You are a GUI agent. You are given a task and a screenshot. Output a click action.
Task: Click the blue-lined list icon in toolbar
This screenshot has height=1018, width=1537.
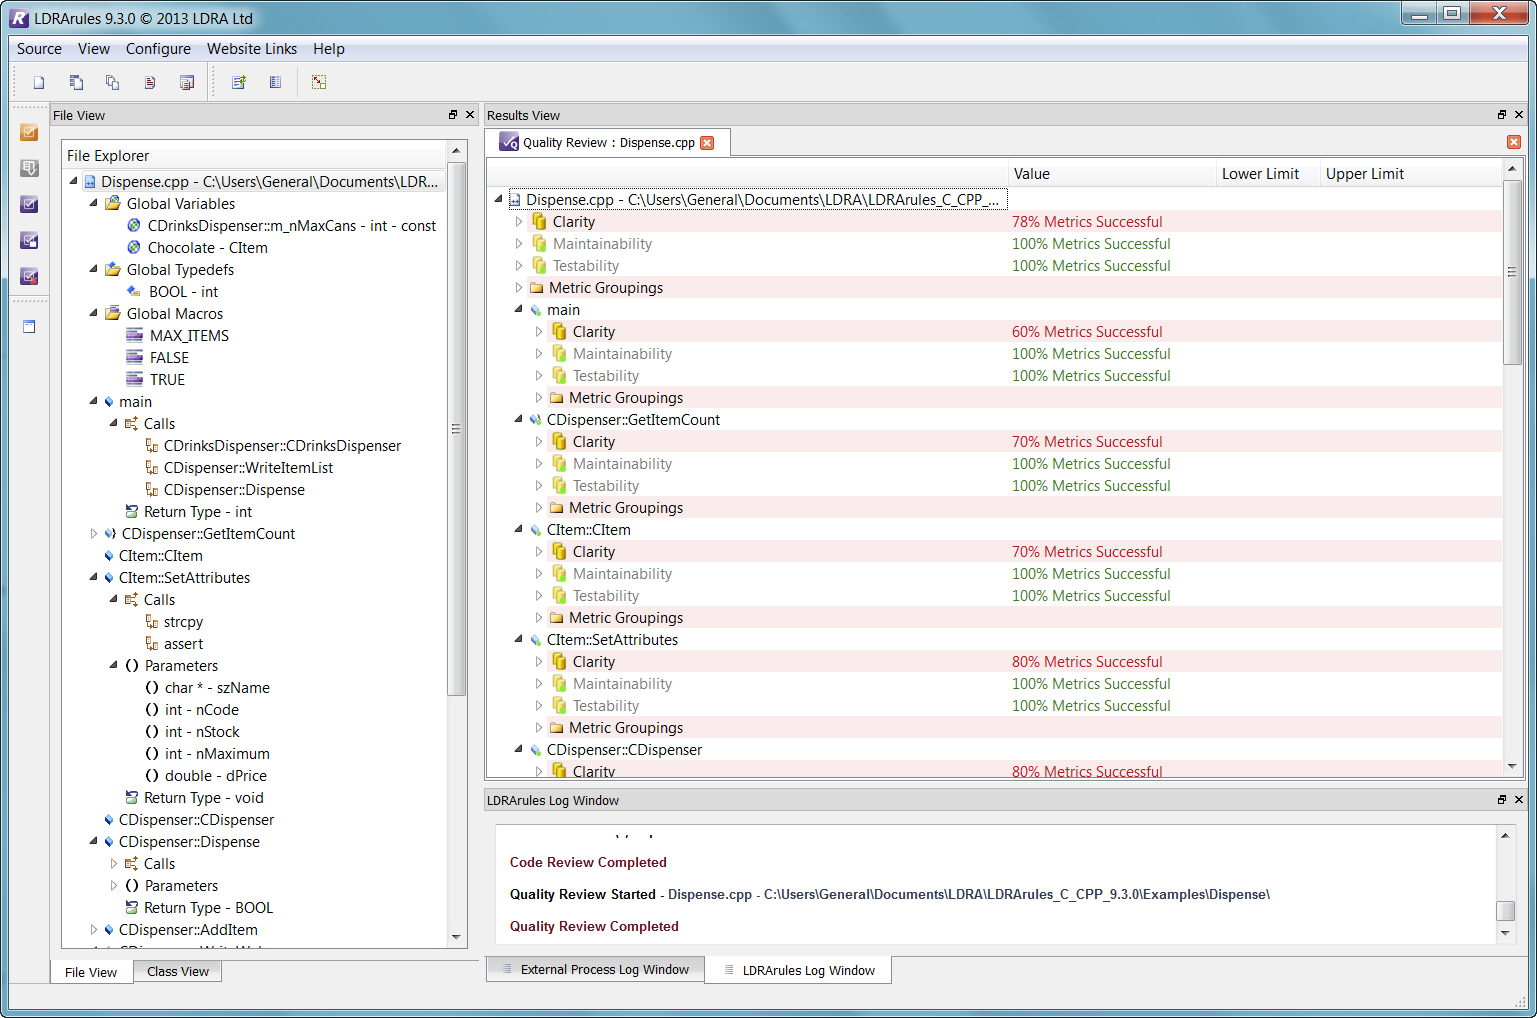tap(275, 83)
